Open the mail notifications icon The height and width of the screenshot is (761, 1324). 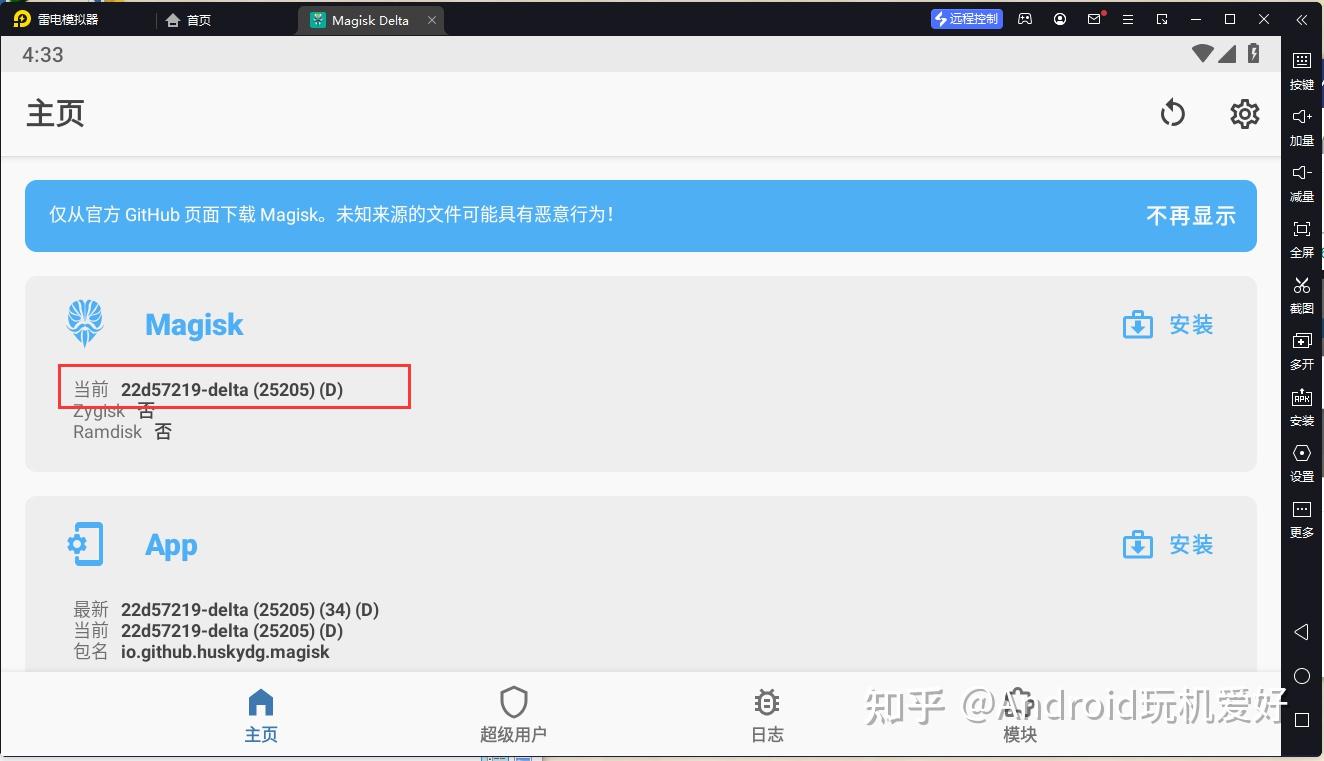click(1095, 19)
